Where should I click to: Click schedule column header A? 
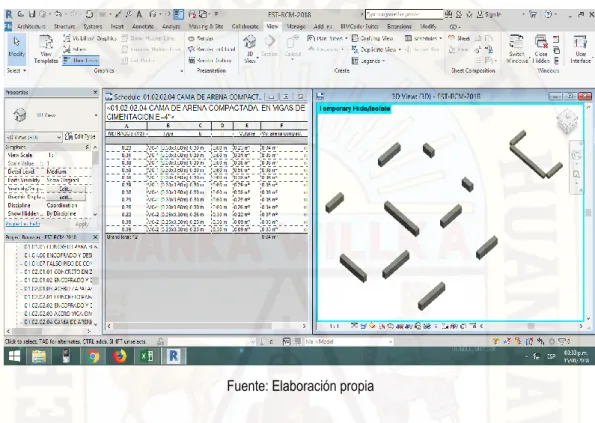coord(126,126)
